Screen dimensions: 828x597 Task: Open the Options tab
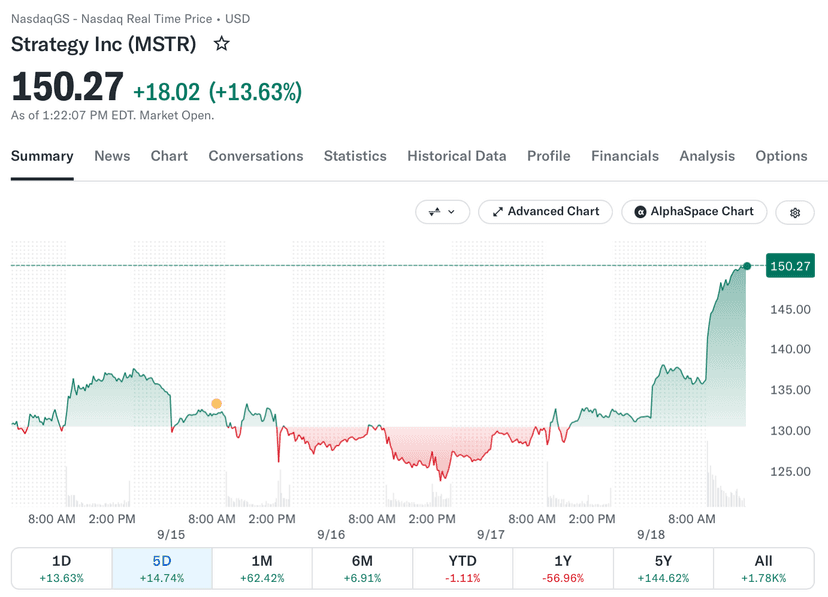pos(781,156)
